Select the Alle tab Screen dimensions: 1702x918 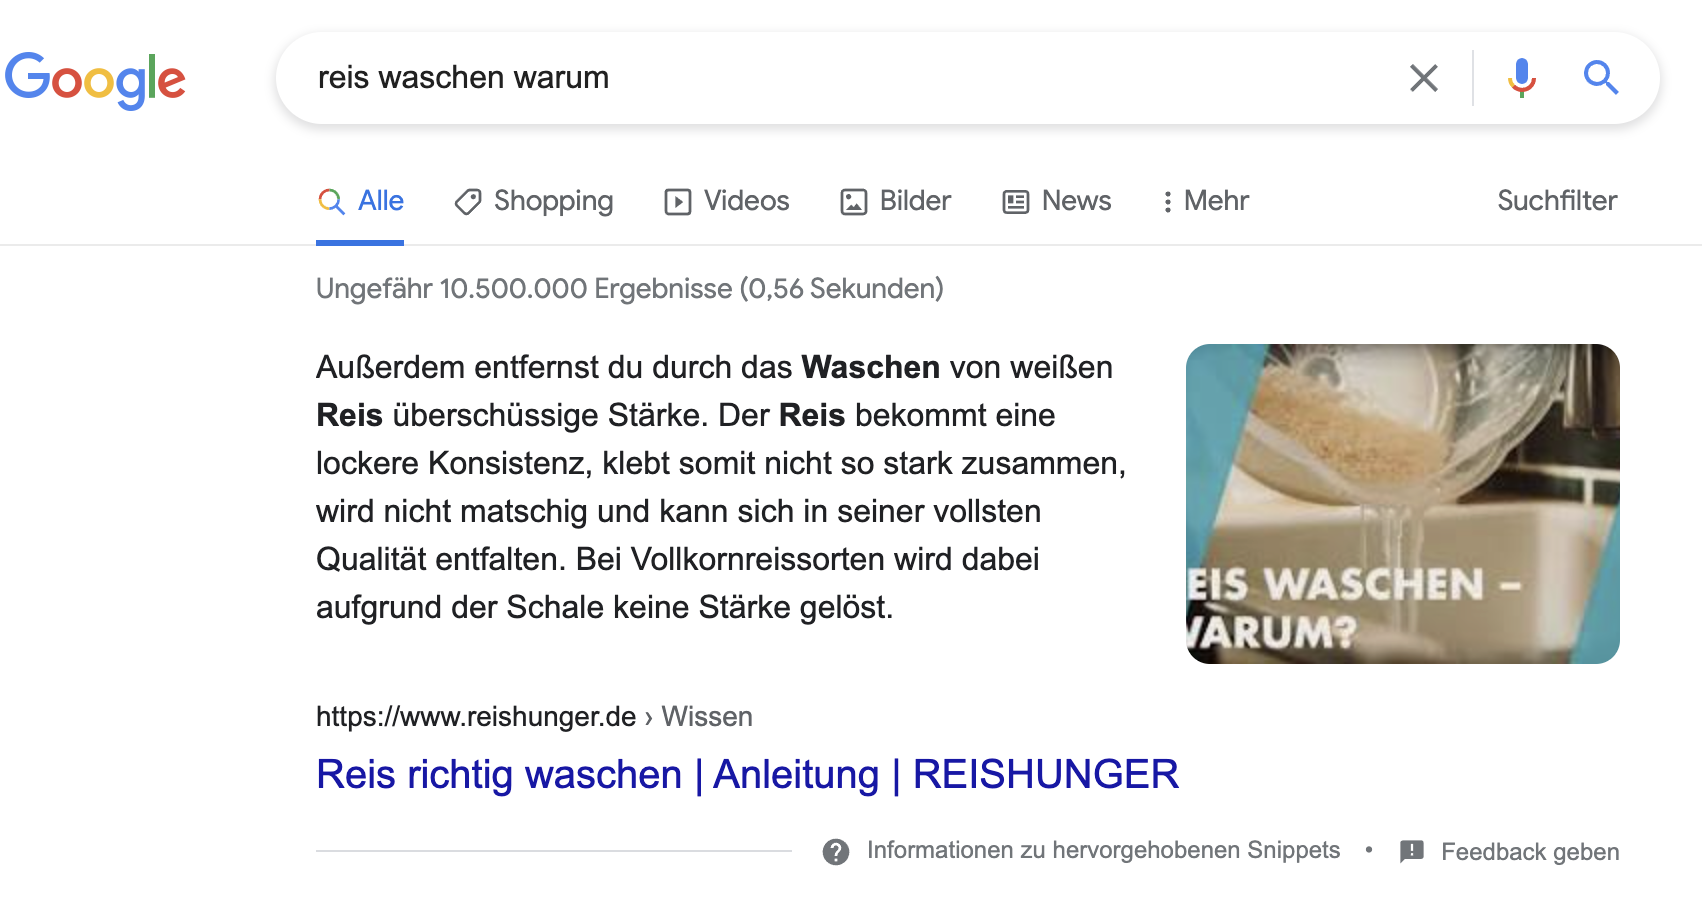click(360, 202)
